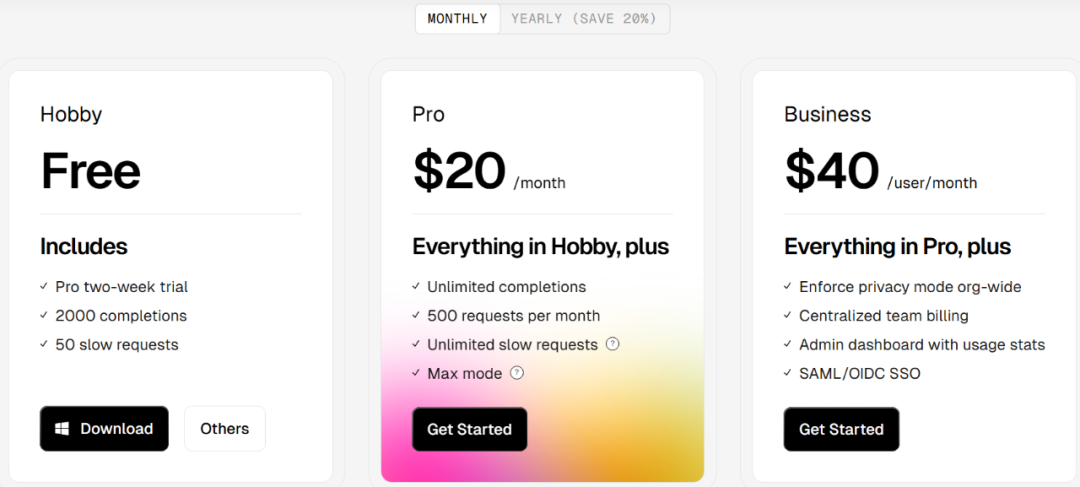1080x487 pixels.
Task: Download the Hobby plan for Windows
Action: (104, 428)
